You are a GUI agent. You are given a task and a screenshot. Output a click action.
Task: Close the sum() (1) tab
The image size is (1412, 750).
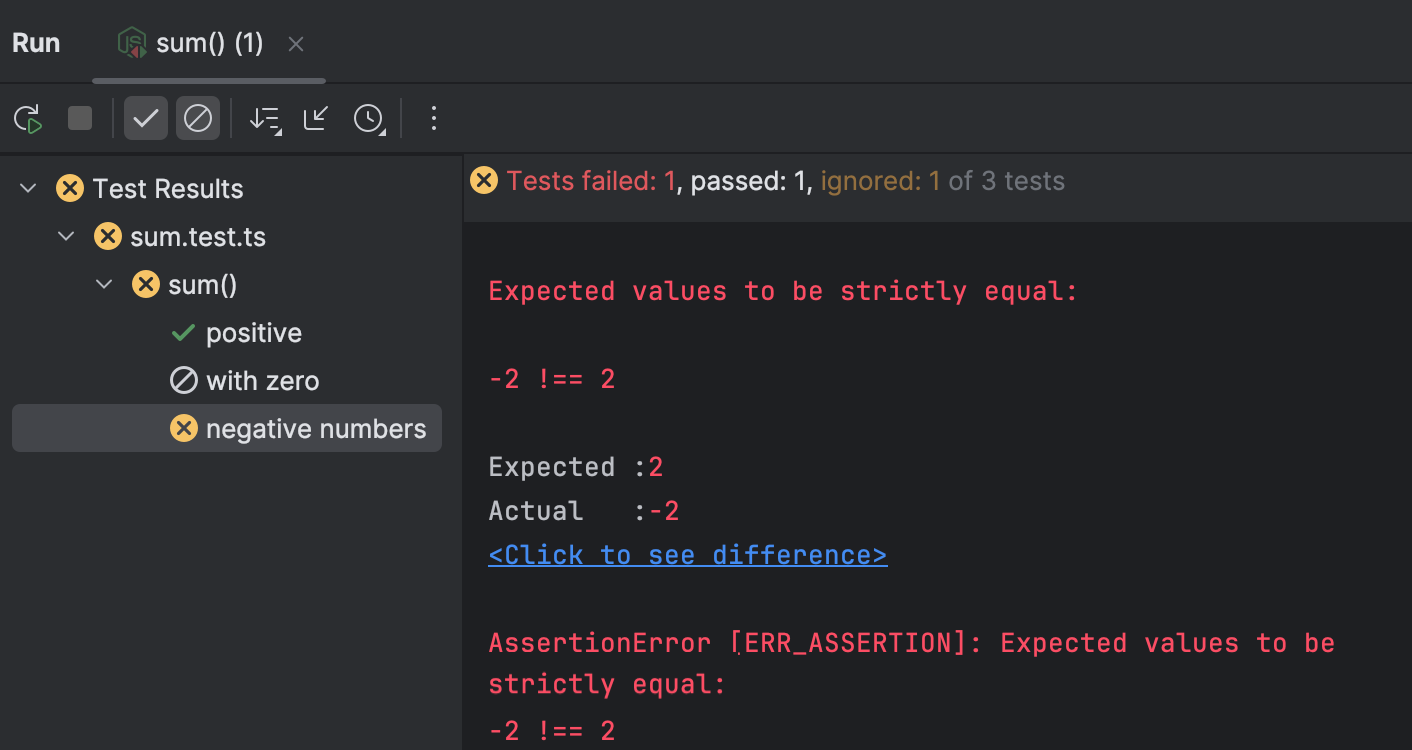pyautogui.click(x=296, y=44)
